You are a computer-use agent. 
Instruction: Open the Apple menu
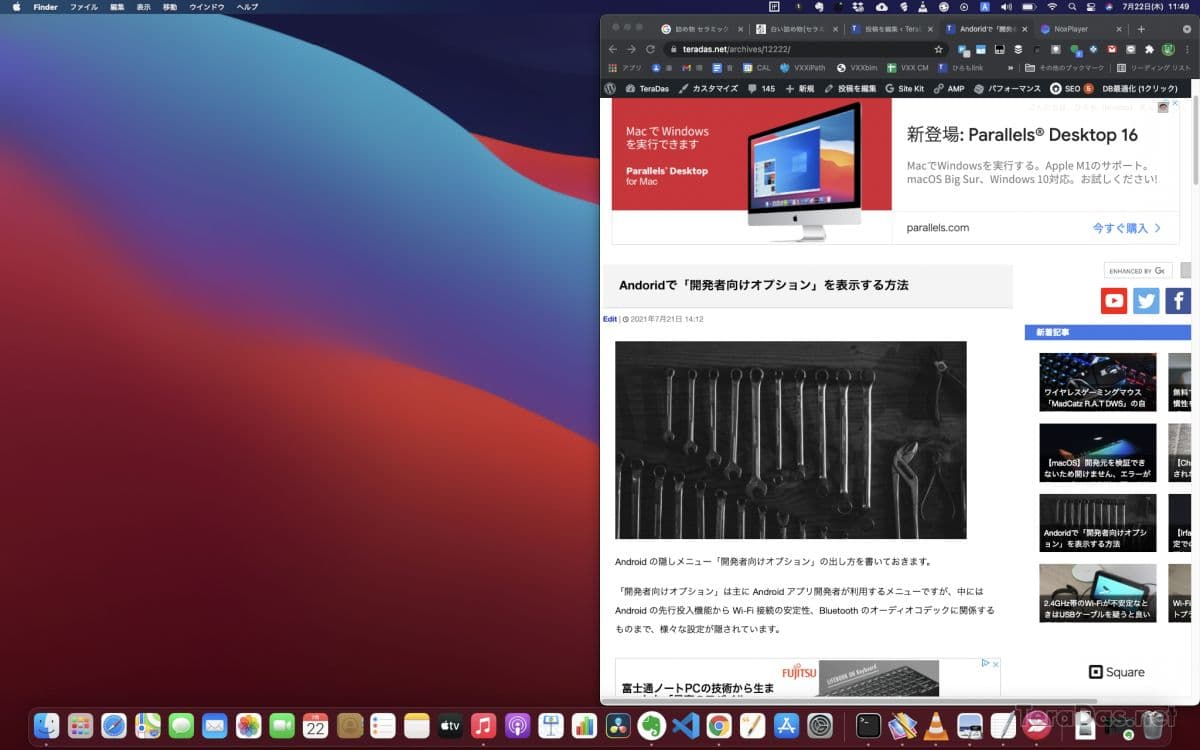click(16, 6)
